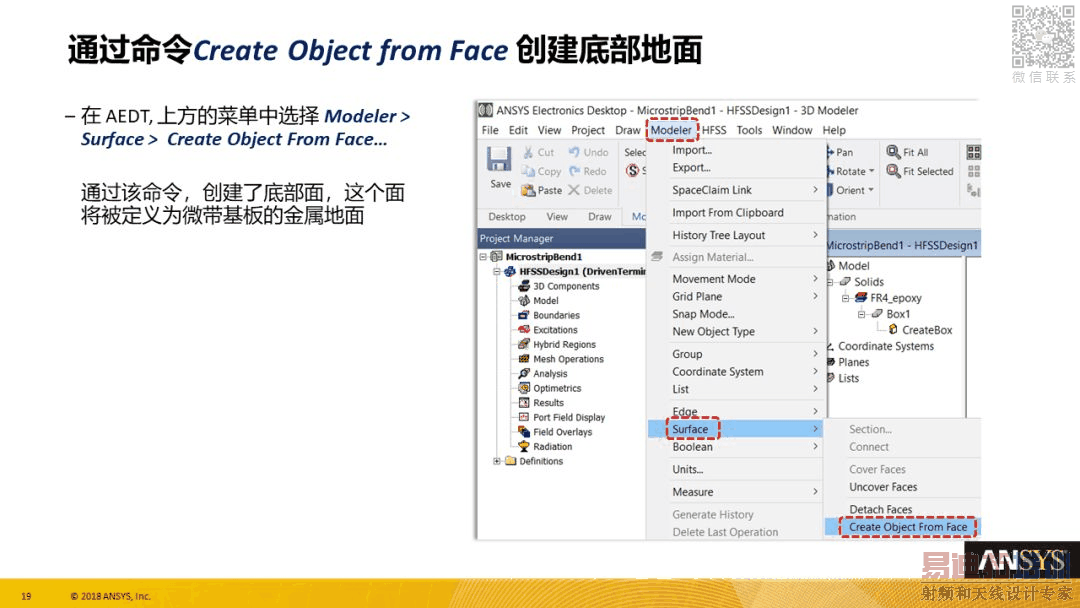Viewport: 1080px width, 608px height.
Task: Click the CreateBox operation icon
Action: pos(893,330)
